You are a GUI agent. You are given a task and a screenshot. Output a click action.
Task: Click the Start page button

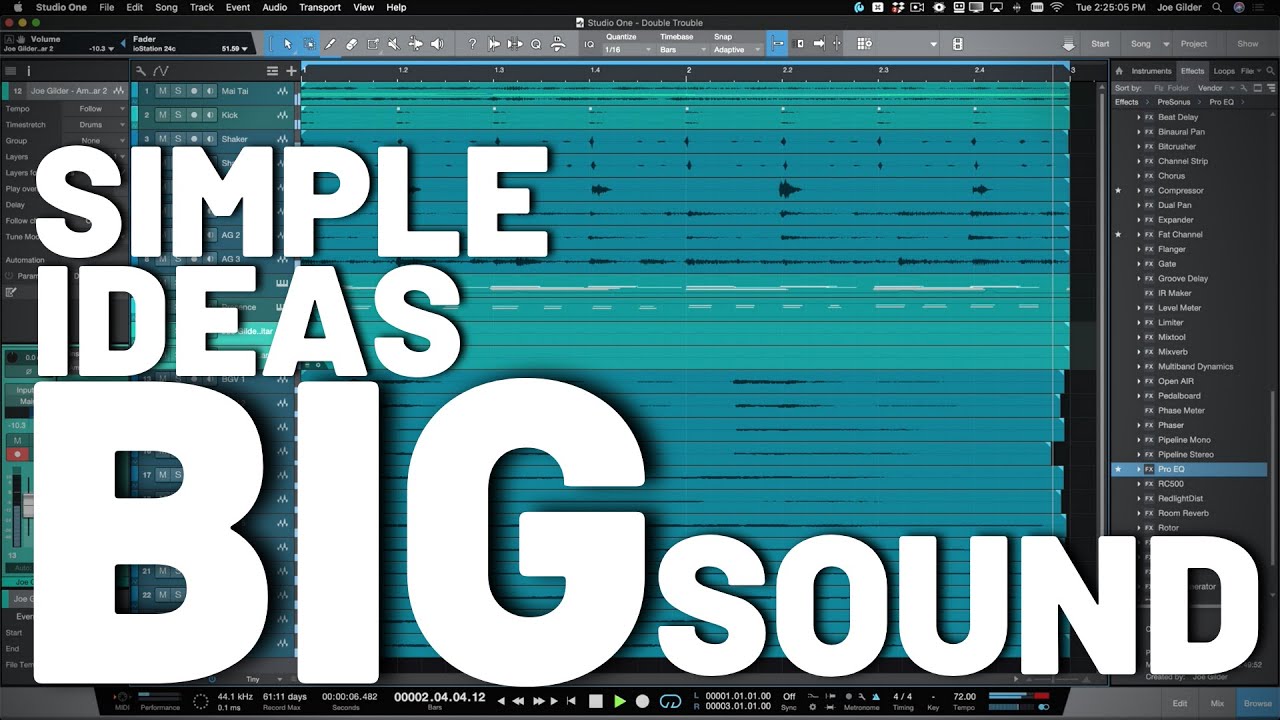pyautogui.click(x=1100, y=44)
